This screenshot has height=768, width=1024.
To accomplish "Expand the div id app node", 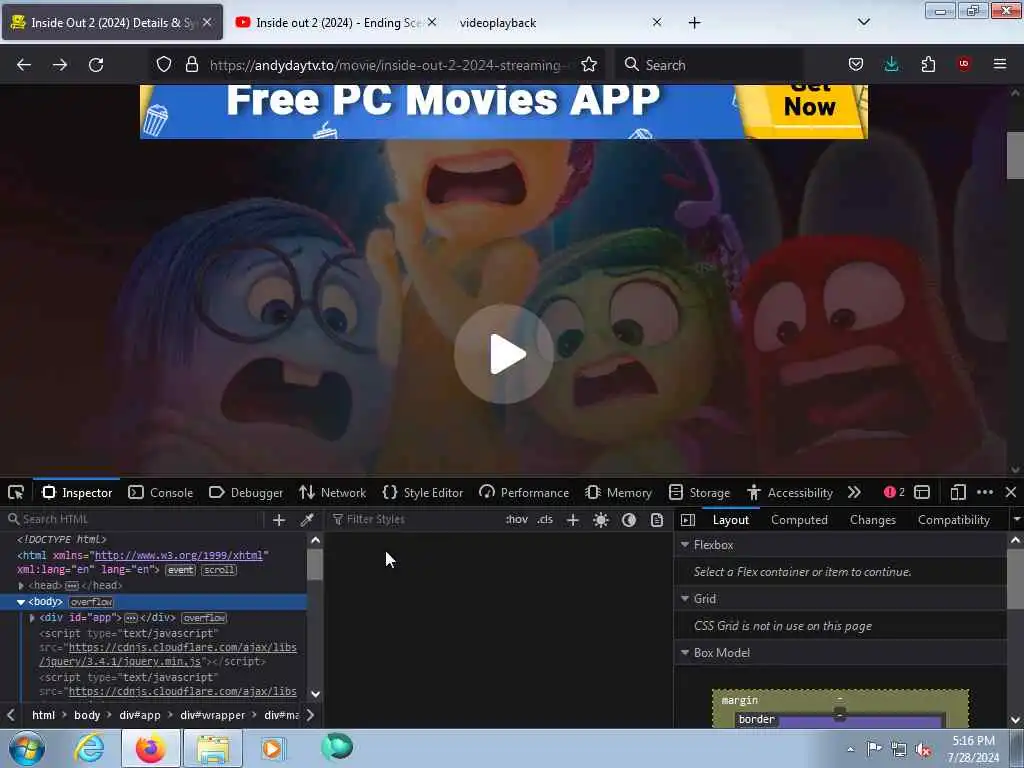I will [x=32, y=618].
